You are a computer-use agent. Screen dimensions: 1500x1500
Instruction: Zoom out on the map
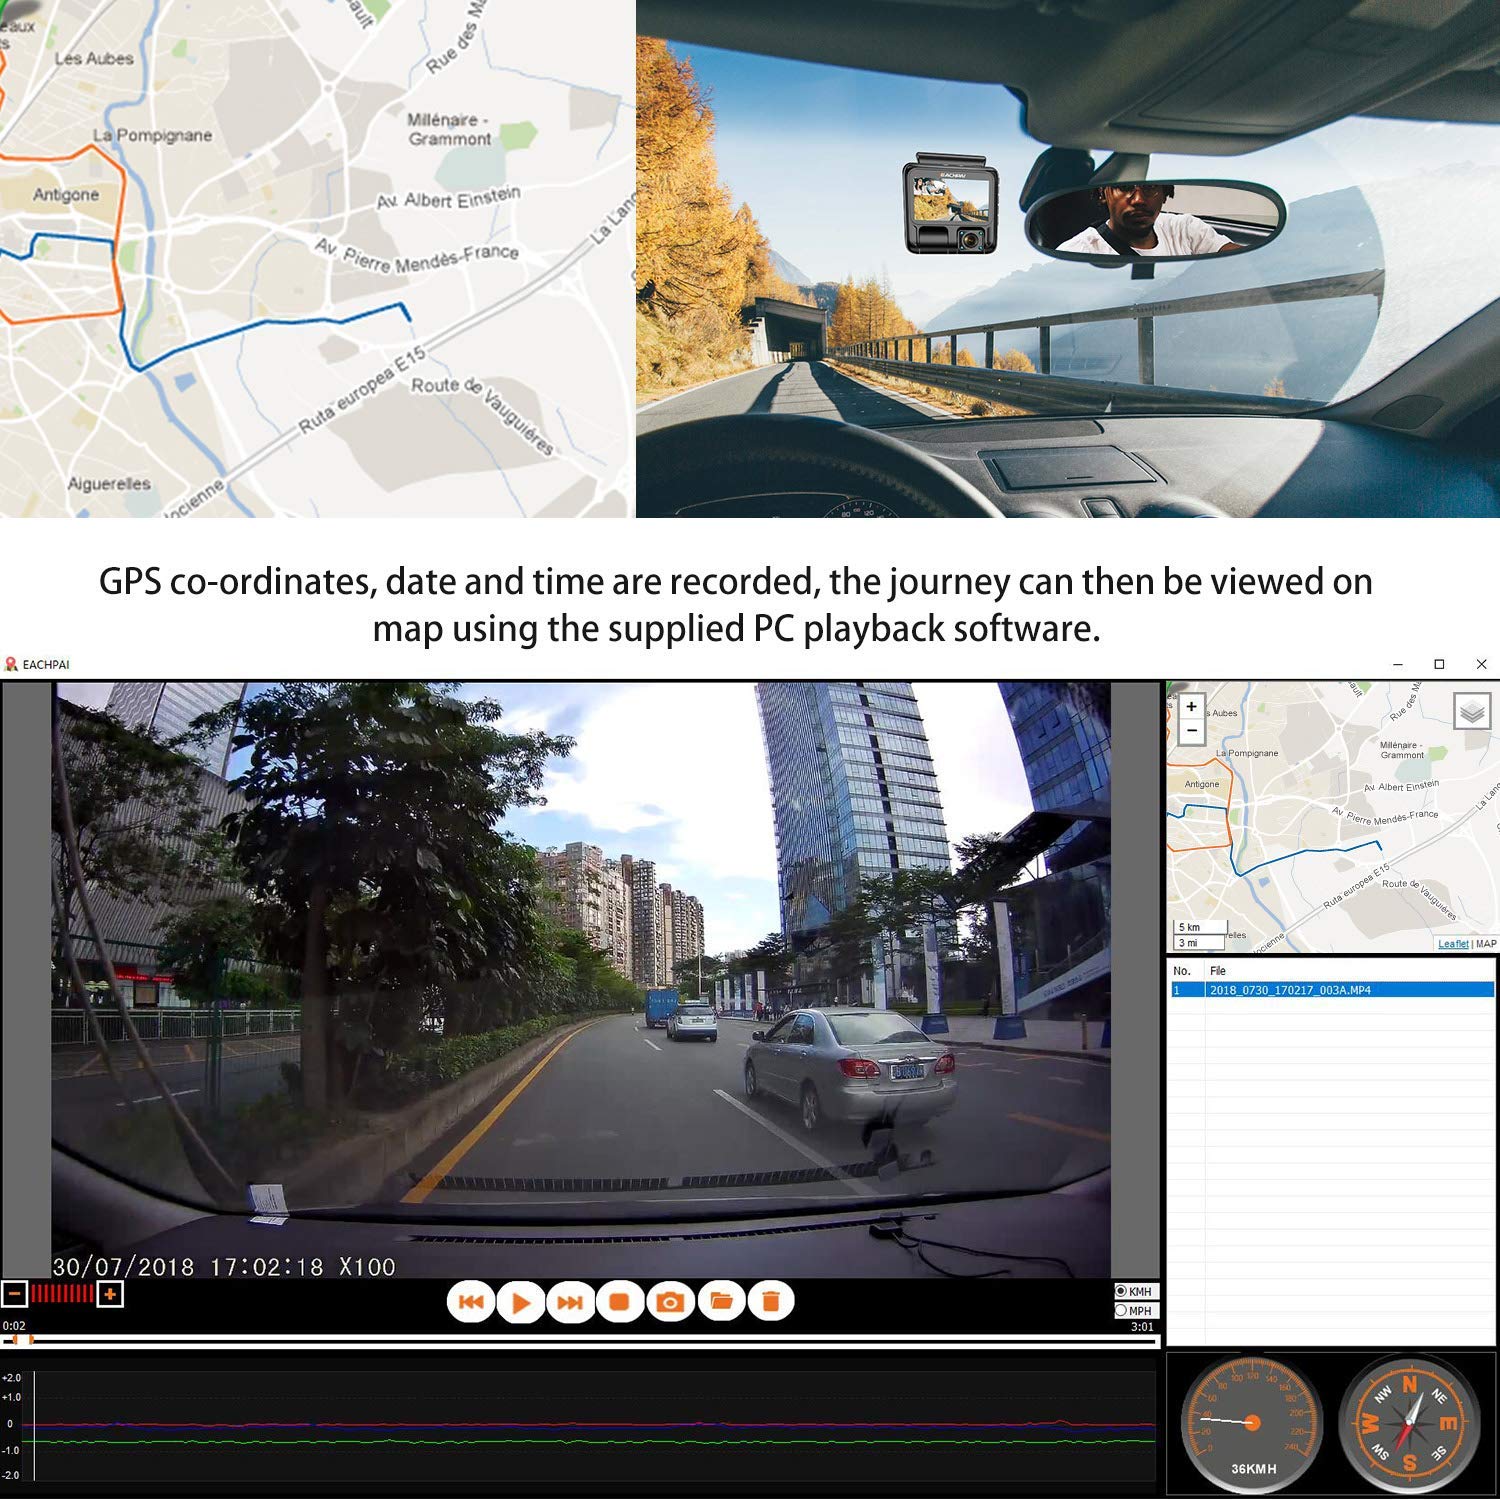[1192, 729]
